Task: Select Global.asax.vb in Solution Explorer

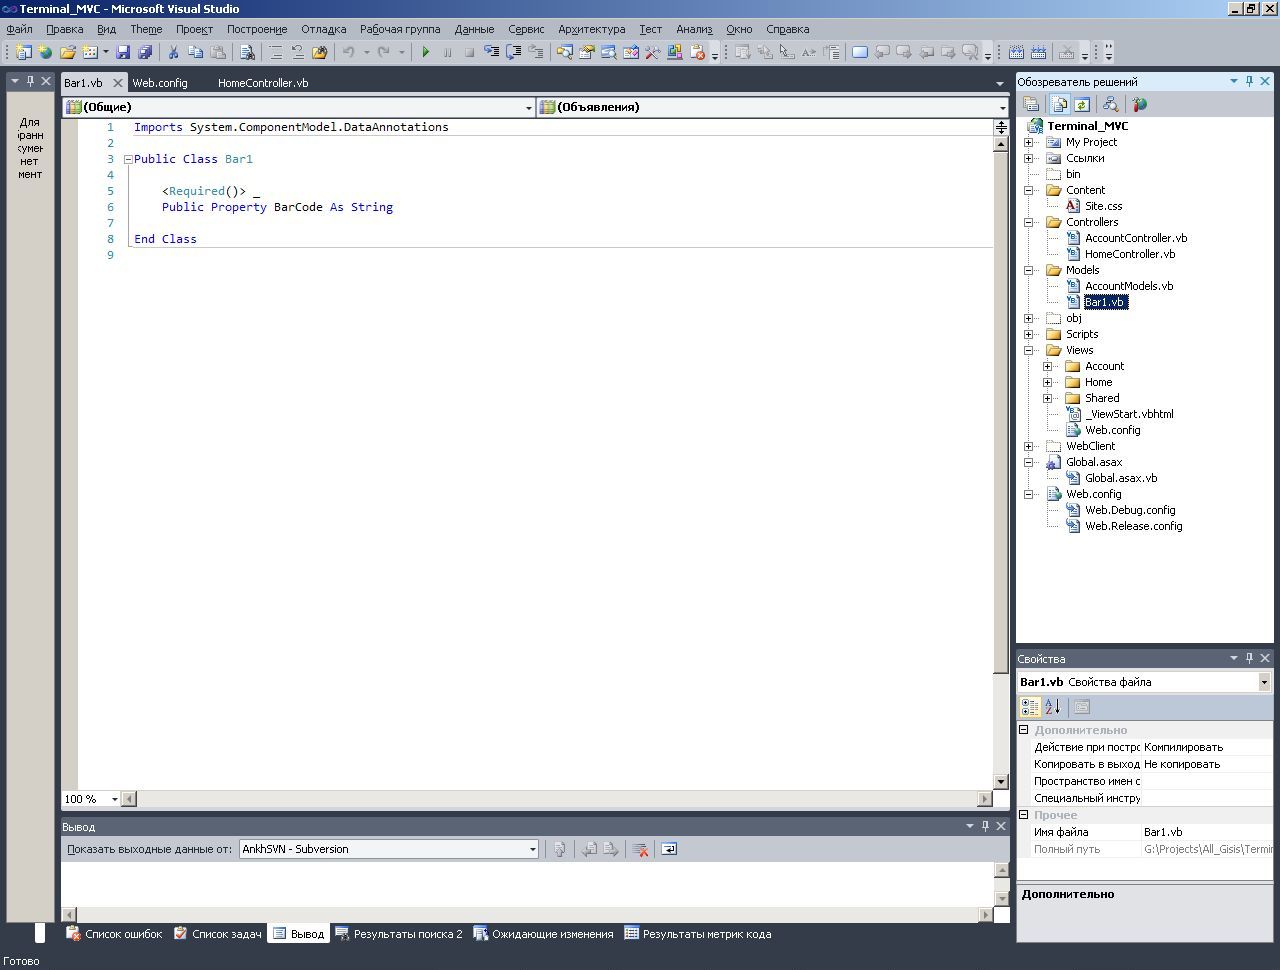Action: (1121, 478)
